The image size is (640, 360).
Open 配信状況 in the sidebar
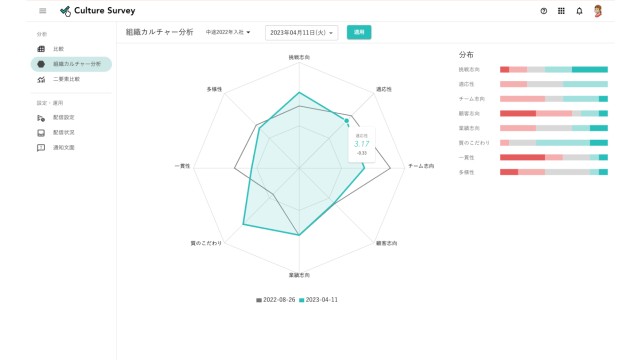[x=71, y=133]
